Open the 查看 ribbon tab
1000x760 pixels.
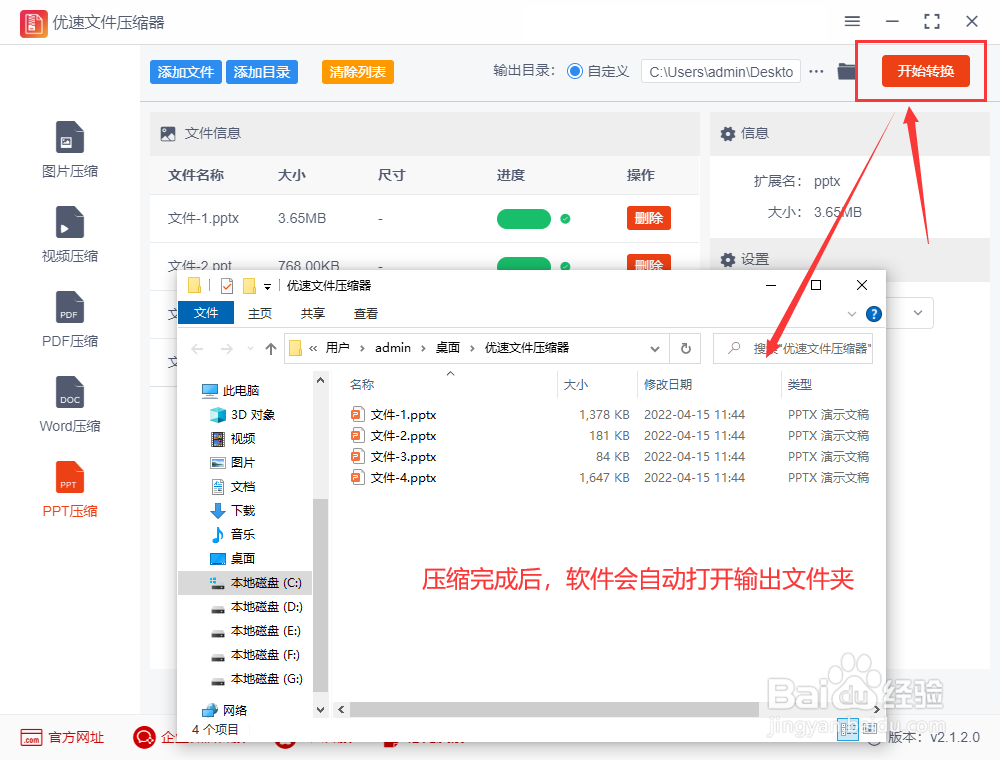point(365,314)
